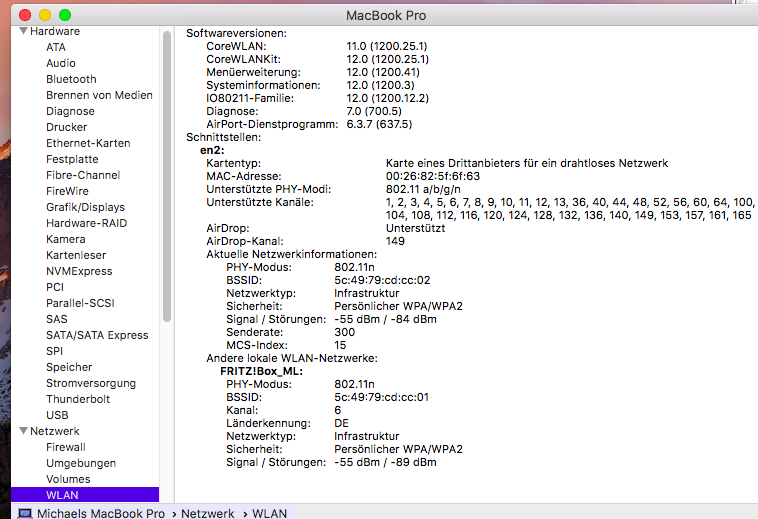Click 802.11 a/b/g/n PHY modes value
The image size is (758, 519).
pos(423,189)
